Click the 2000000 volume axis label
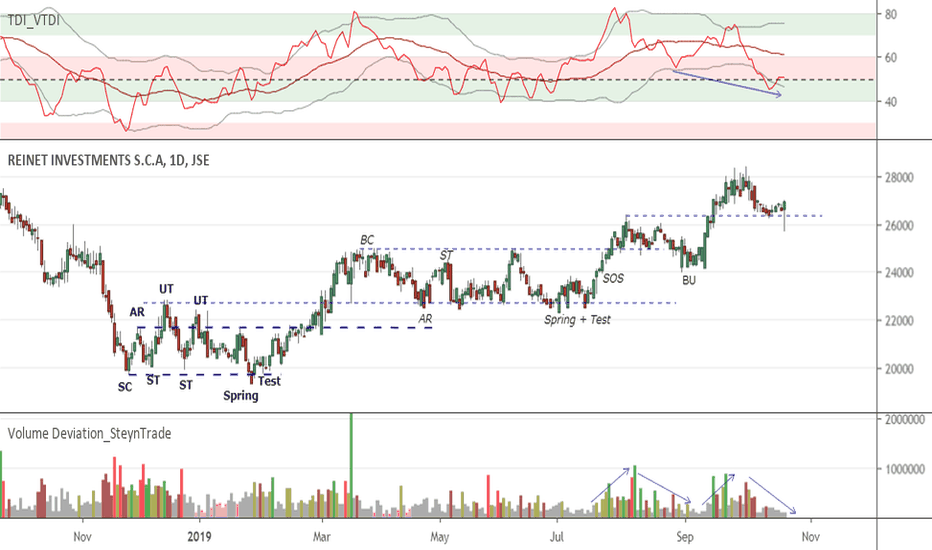 904,419
